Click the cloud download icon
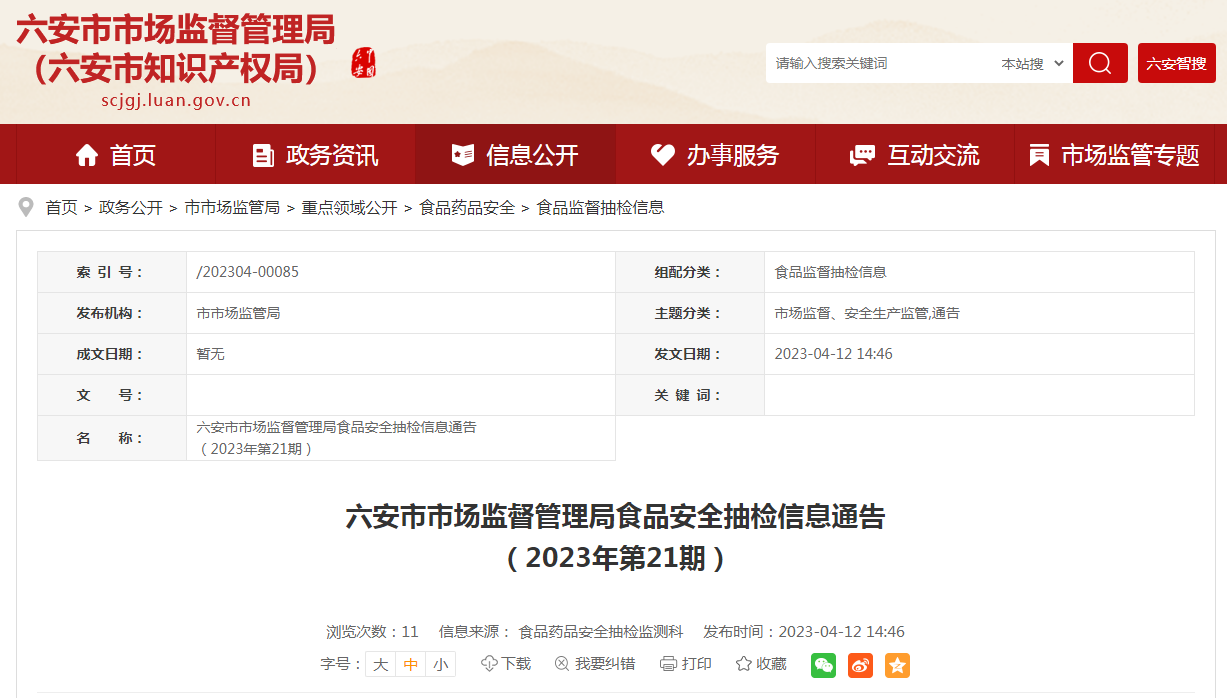Viewport: 1227px width, 698px height. click(x=489, y=664)
